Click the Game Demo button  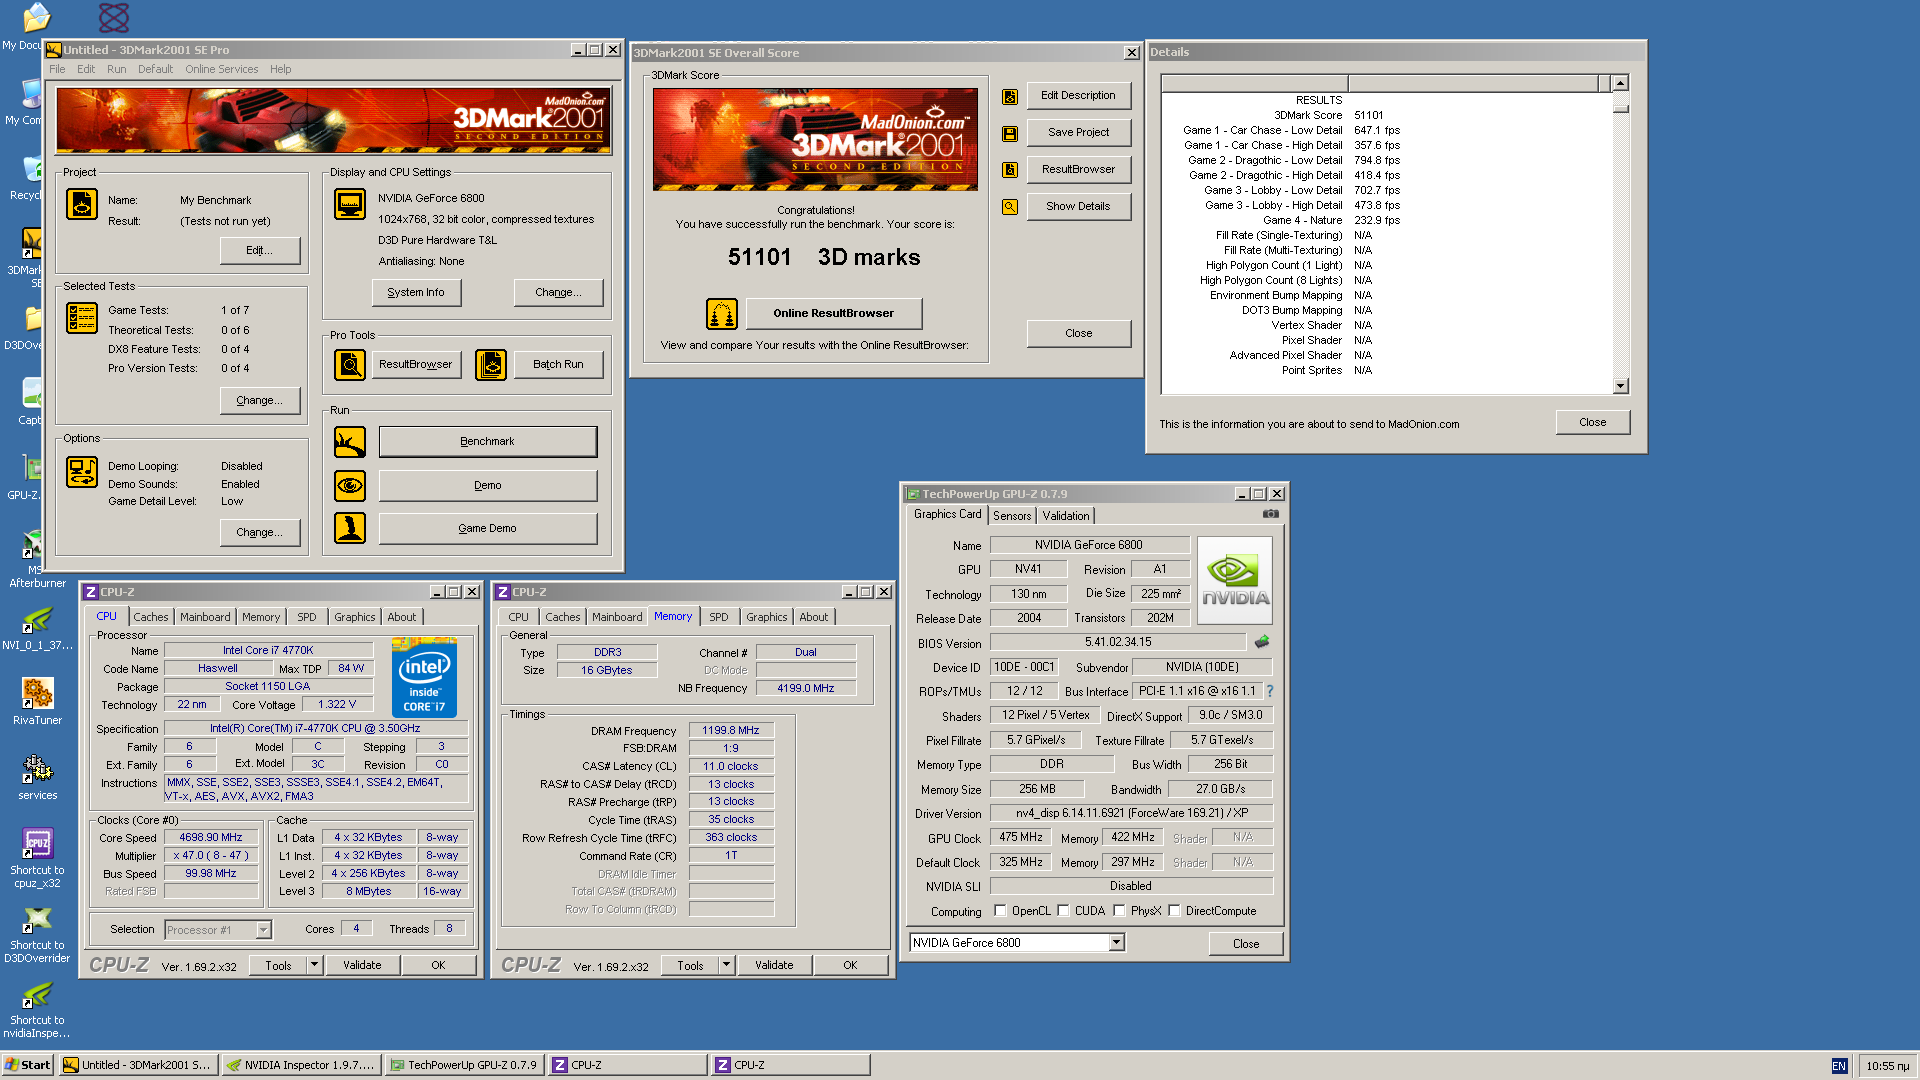[488, 529]
